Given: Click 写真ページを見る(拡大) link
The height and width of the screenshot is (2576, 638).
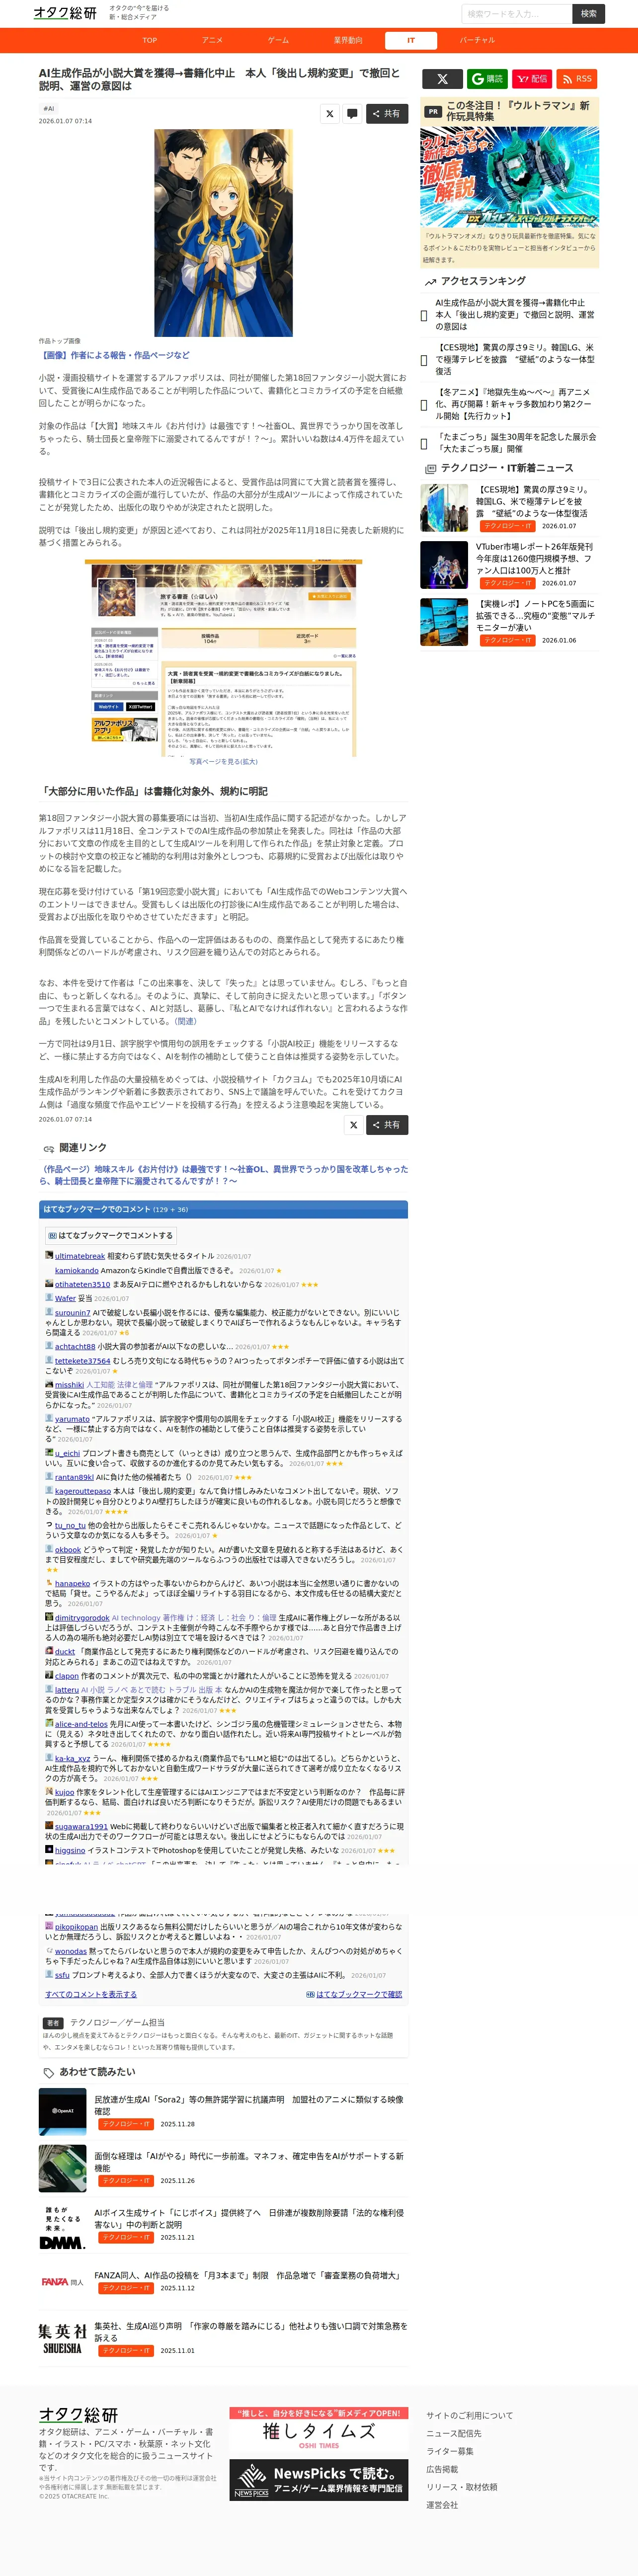Looking at the screenshot, I should (223, 762).
